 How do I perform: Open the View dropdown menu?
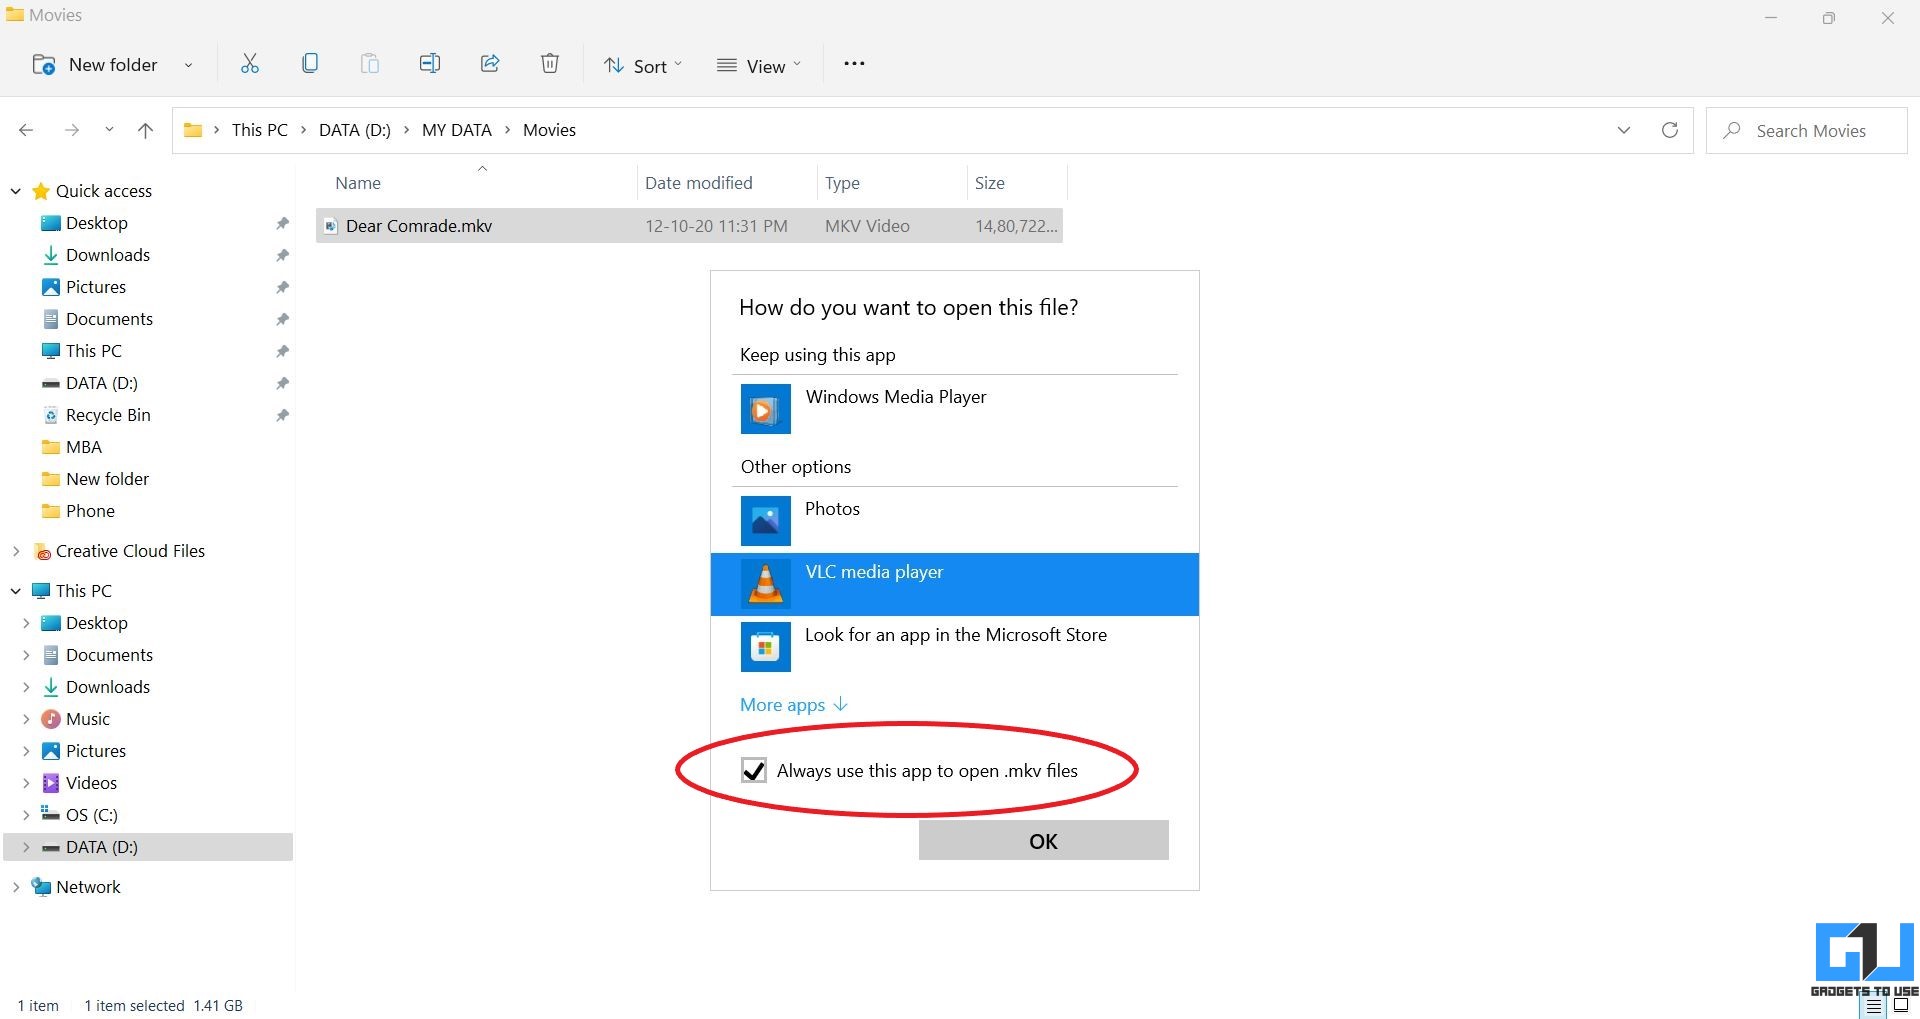759,66
